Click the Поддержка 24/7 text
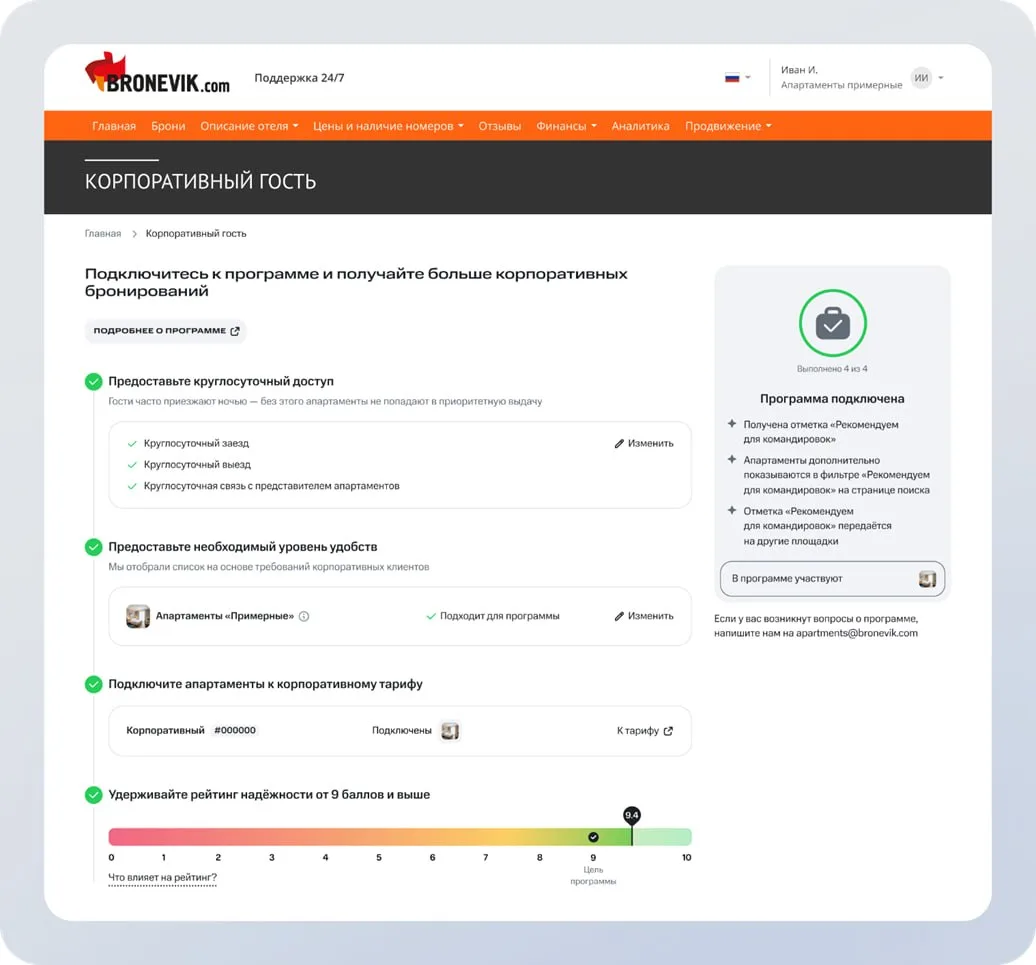1036x965 pixels. (x=299, y=78)
